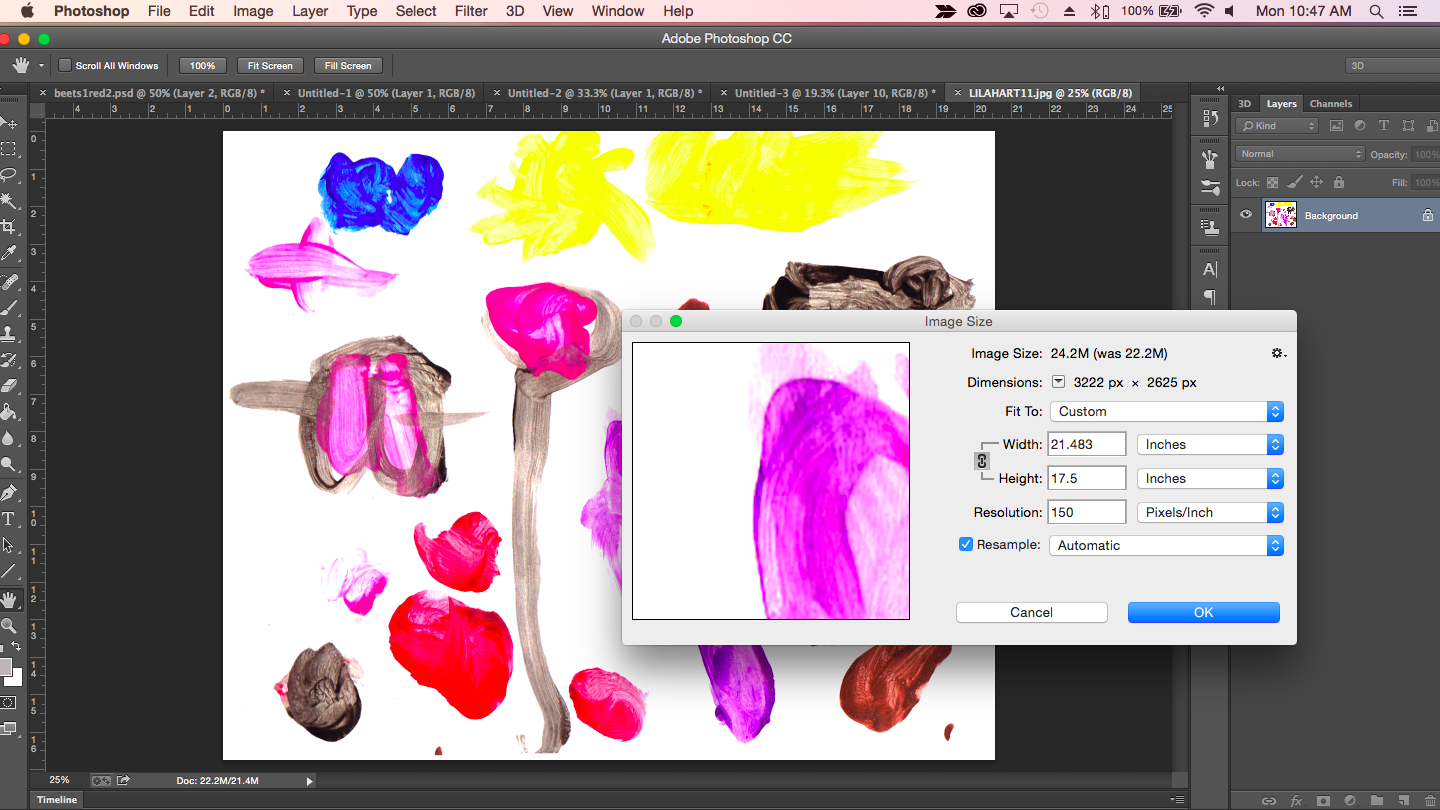Uncheck the Resample checkbox
This screenshot has height=810, width=1440.
(966, 545)
